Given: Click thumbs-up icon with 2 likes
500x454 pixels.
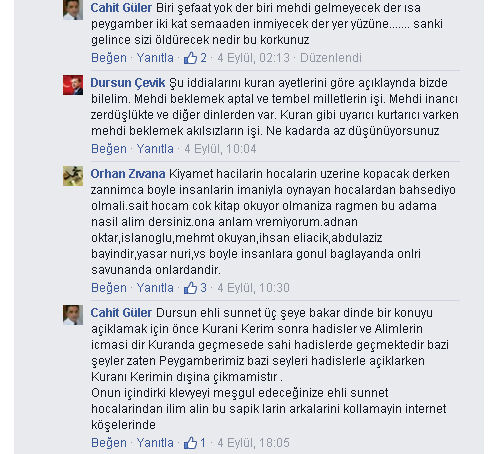Looking at the screenshot, I should (190, 58).
